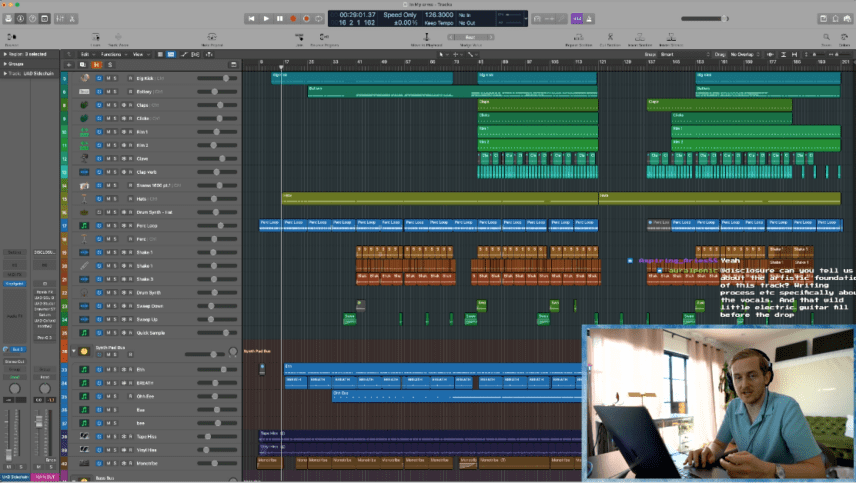
Task: Mute the Perc Loop track
Action: tap(108, 225)
